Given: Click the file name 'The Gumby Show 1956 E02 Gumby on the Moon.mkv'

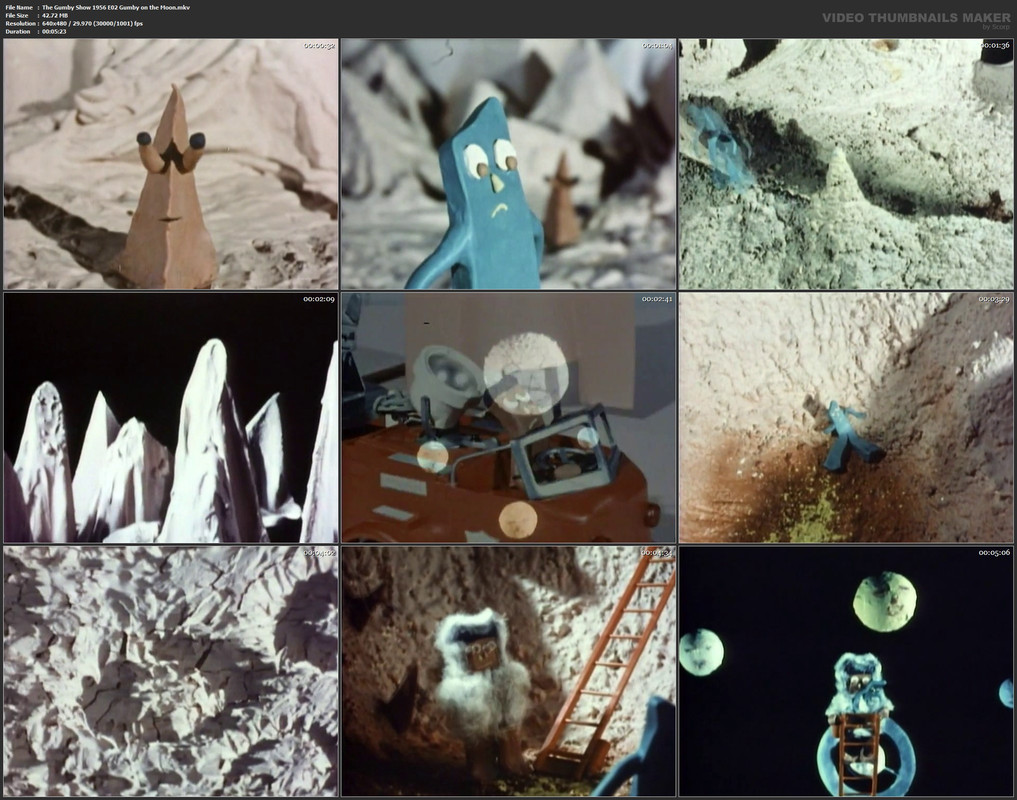Looking at the screenshot, I should pyautogui.click(x=116, y=7).
